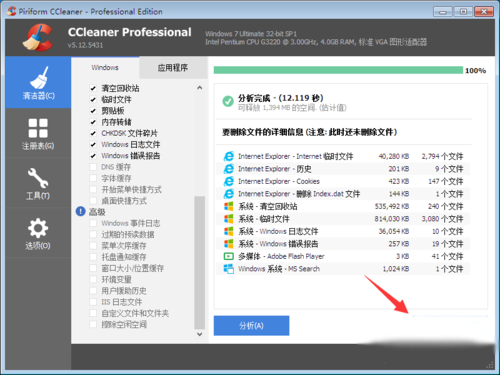Uncheck 剪贴板 checkbox
This screenshot has height=375, width=500.
[x=93, y=111]
